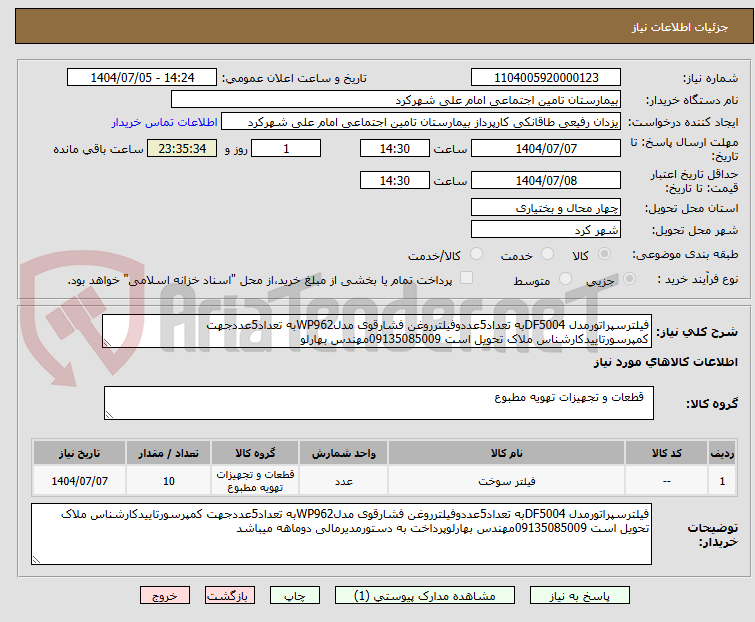This screenshot has height=622, width=755.
Task: Click the resize handle of توضیحات خریدار box
Action: (36, 559)
